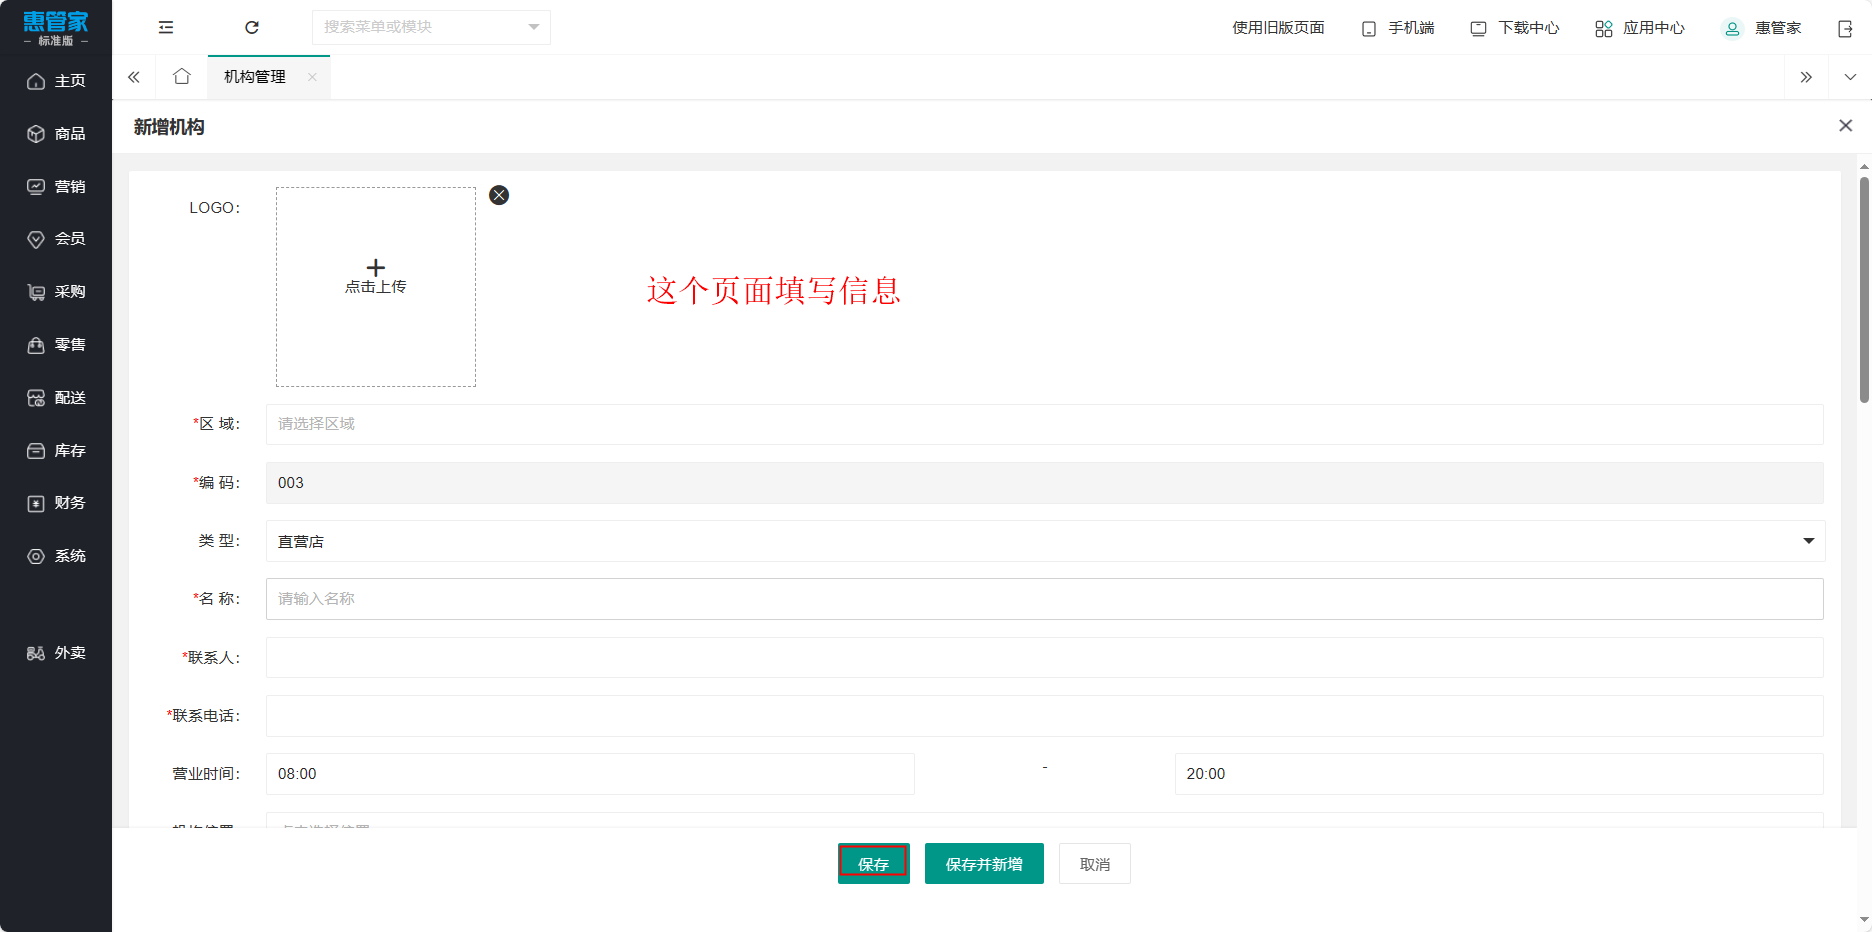The width and height of the screenshot is (1872, 932).
Task: Open the 零售 retail sidebar menu
Action: [56, 345]
